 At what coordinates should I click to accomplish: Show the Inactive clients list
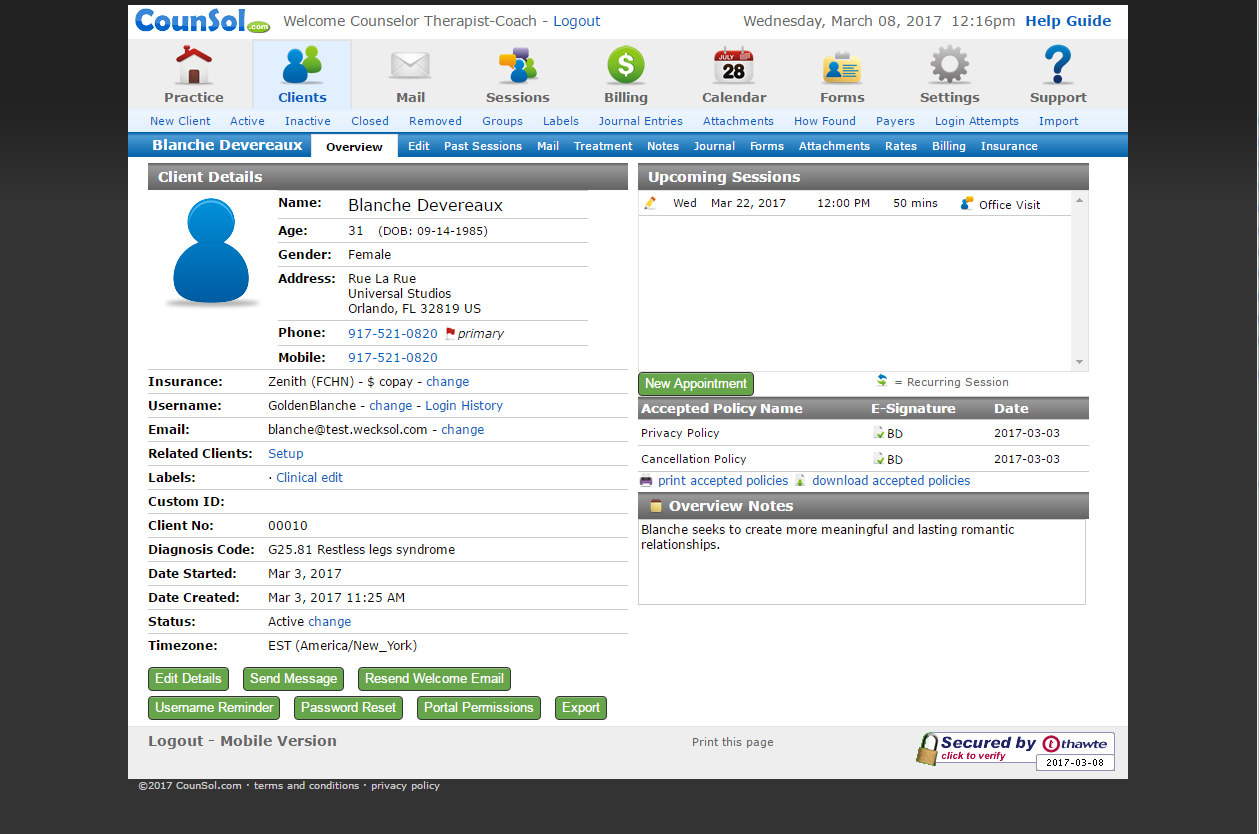point(308,121)
